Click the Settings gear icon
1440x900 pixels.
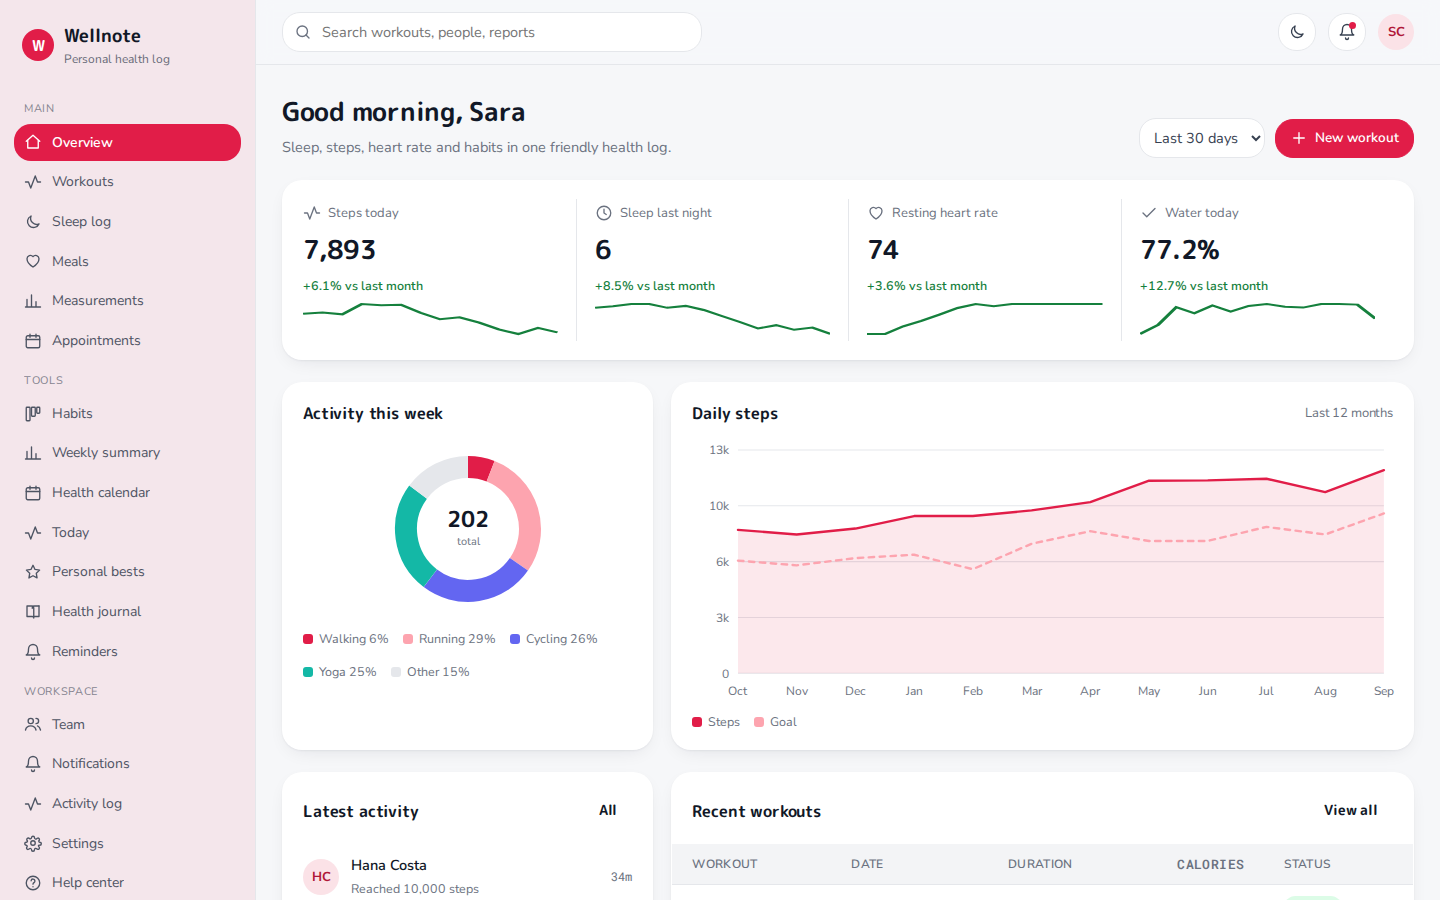pyautogui.click(x=33, y=843)
